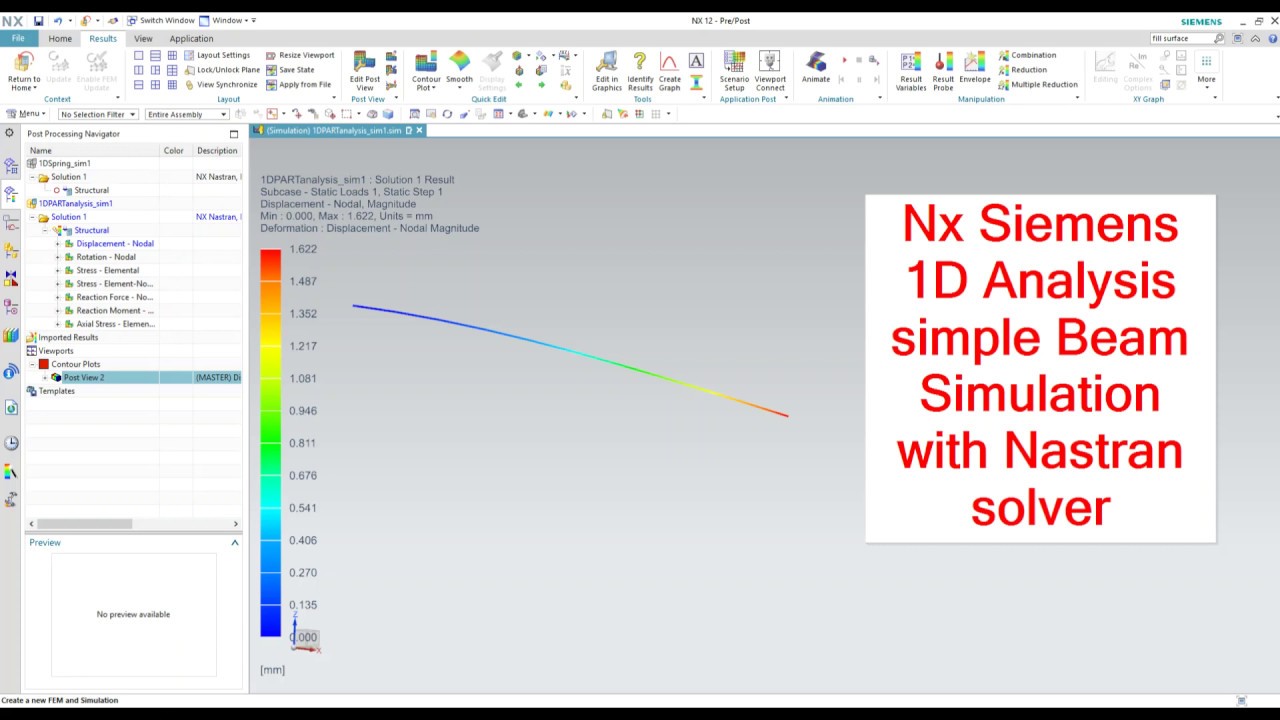Play the animation with the red play arrow
This screenshot has width=1280, height=720.
pyautogui.click(x=844, y=61)
